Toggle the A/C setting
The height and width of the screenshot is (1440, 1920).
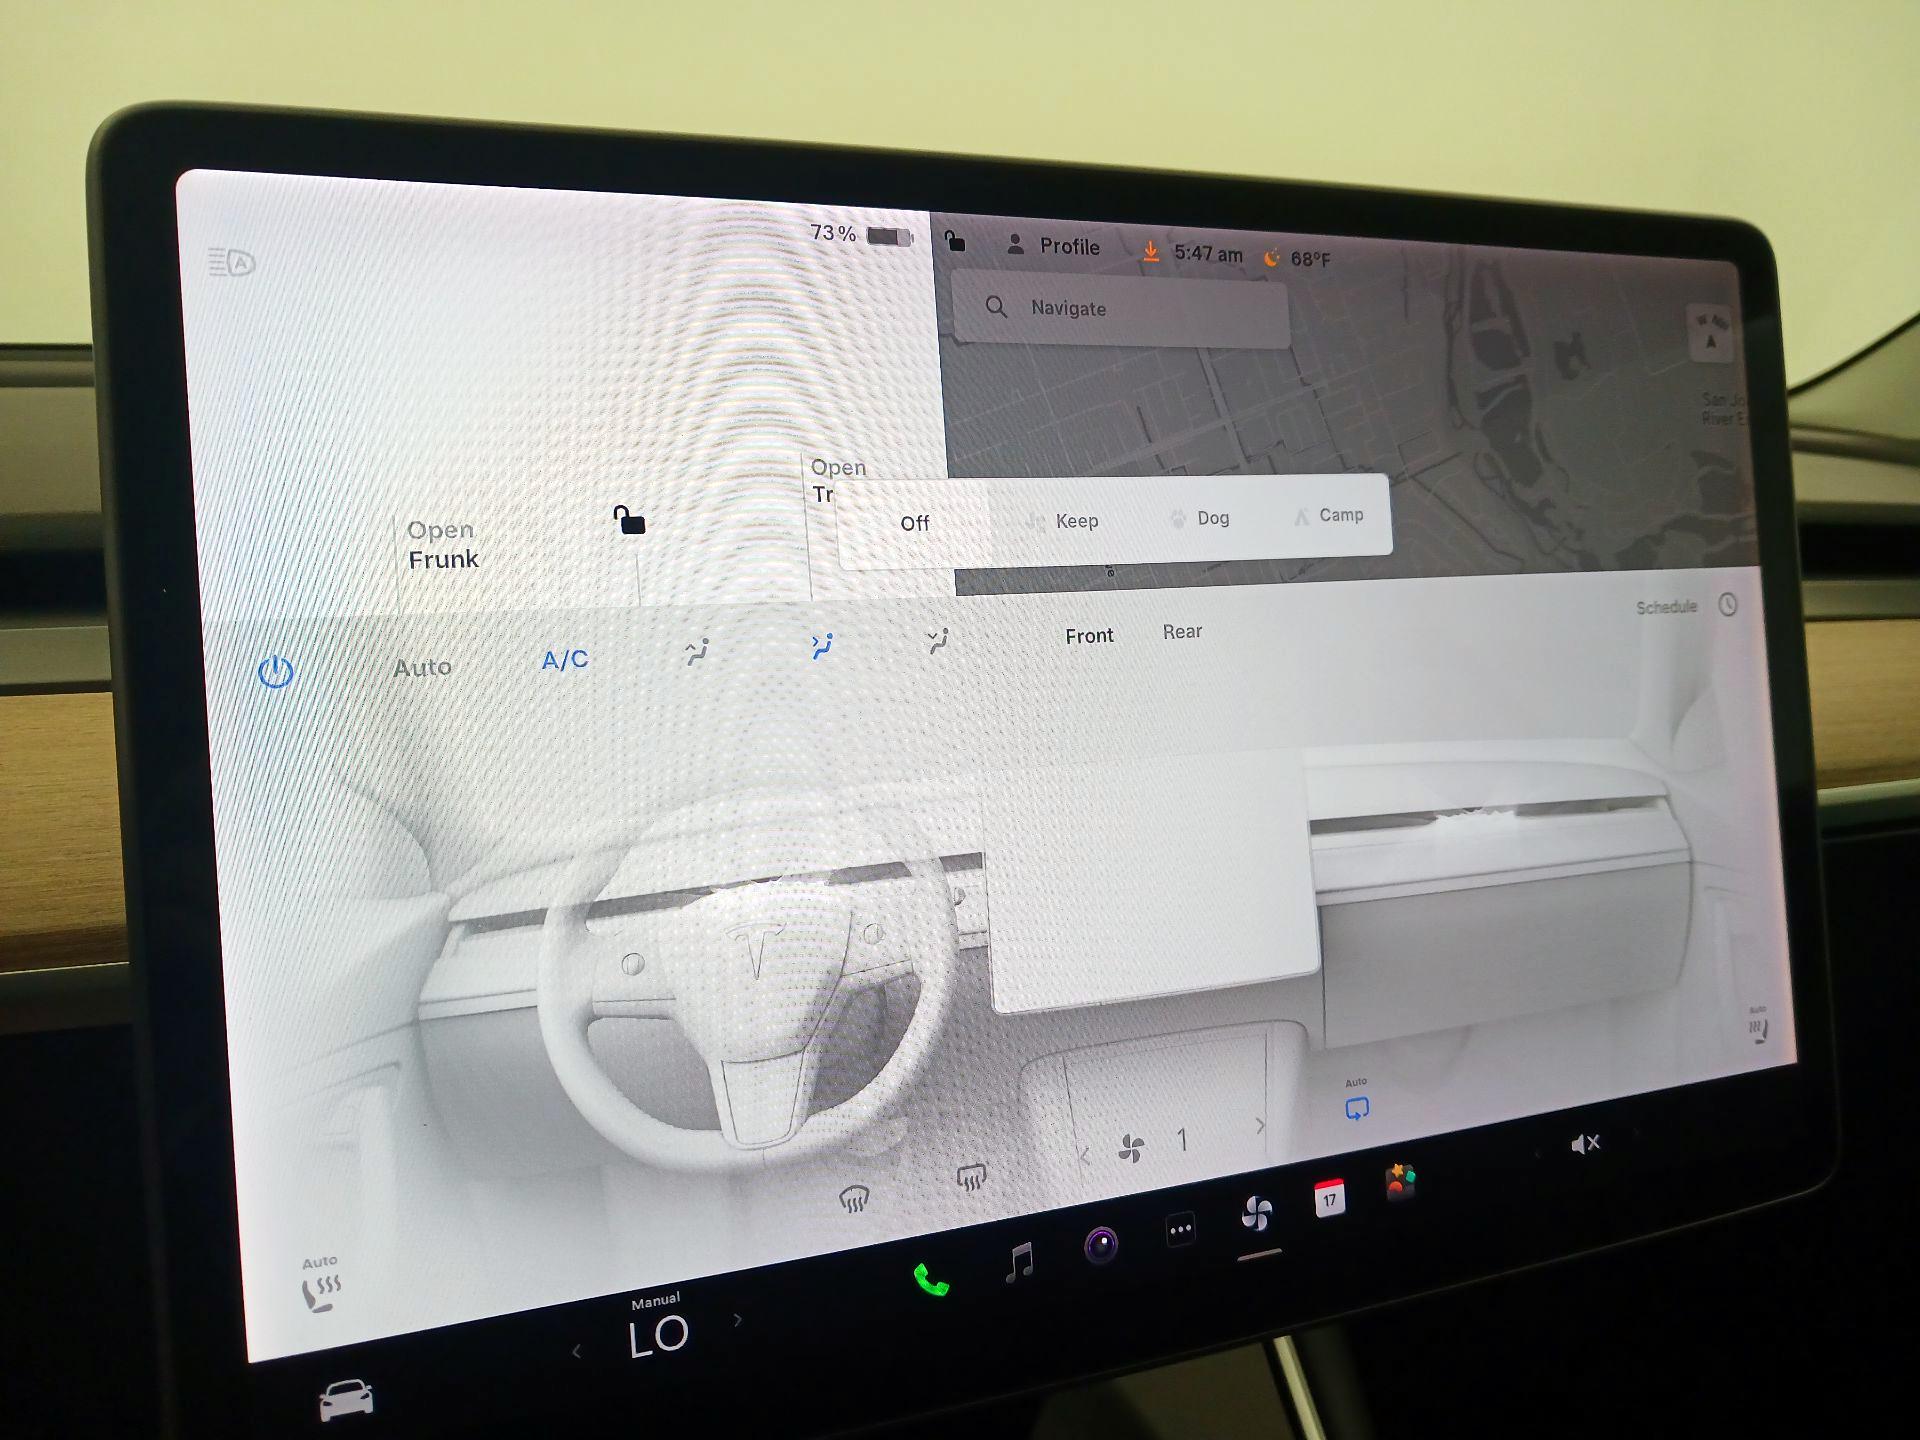coord(565,659)
